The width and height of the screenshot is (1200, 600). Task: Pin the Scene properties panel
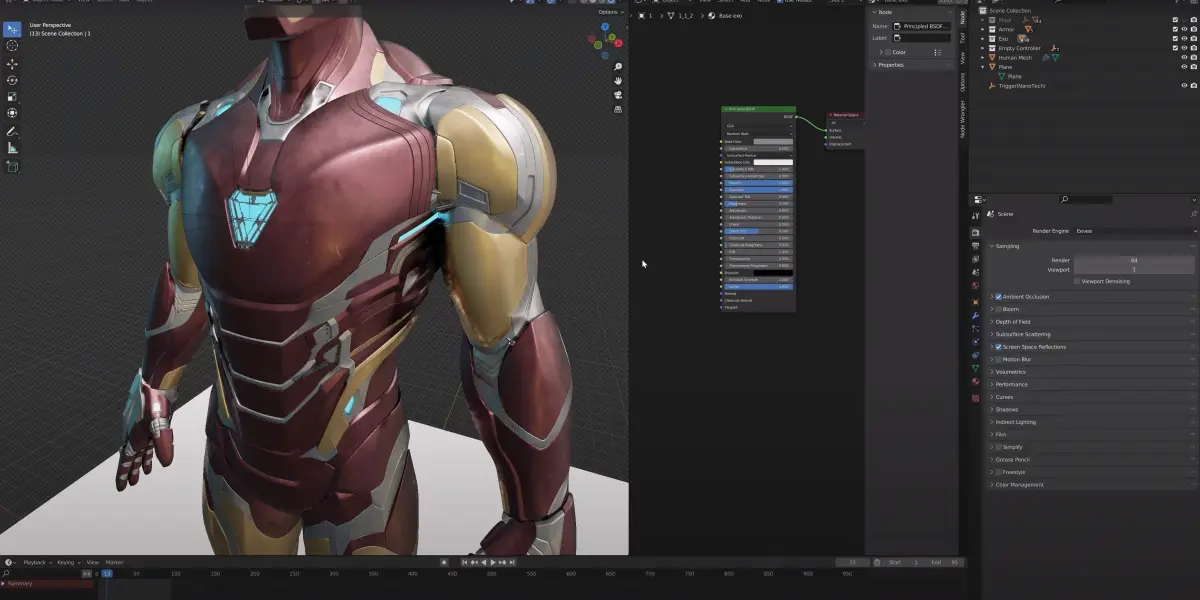pos(1193,214)
